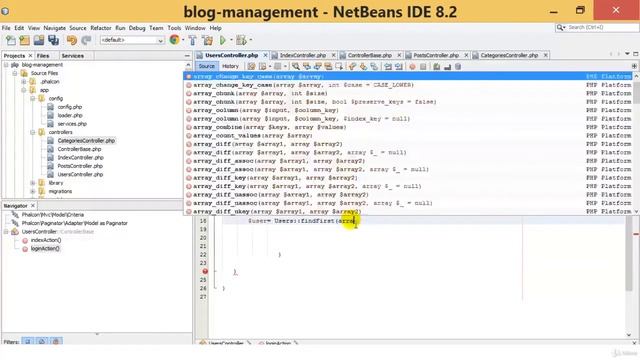Open the Debug Project dropdown arrow
This screenshot has height=360, width=640.
pyautogui.click(x=250, y=40)
